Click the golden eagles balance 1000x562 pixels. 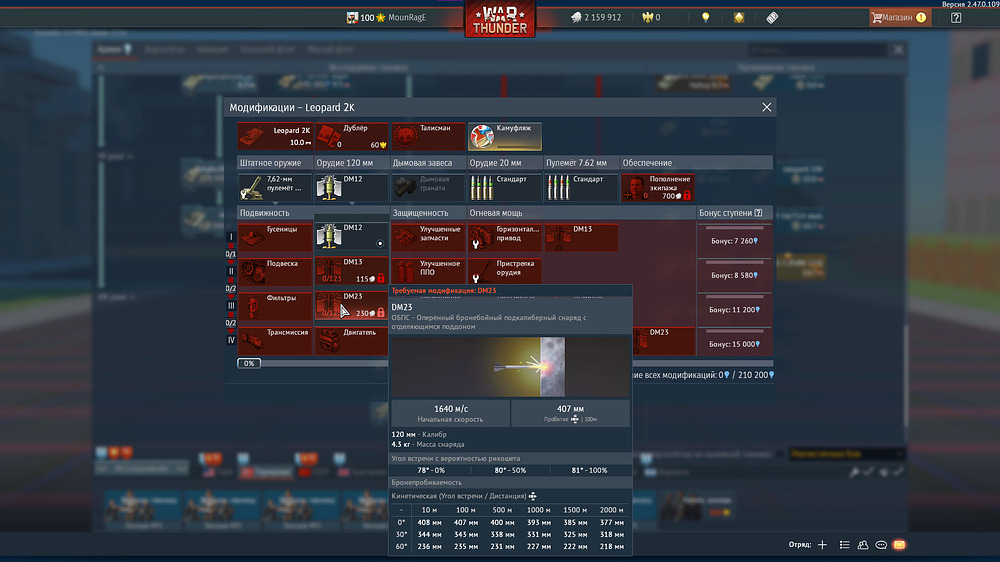(651, 17)
